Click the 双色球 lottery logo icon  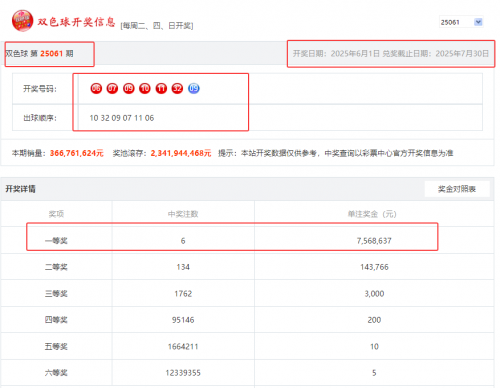coord(22,21)
